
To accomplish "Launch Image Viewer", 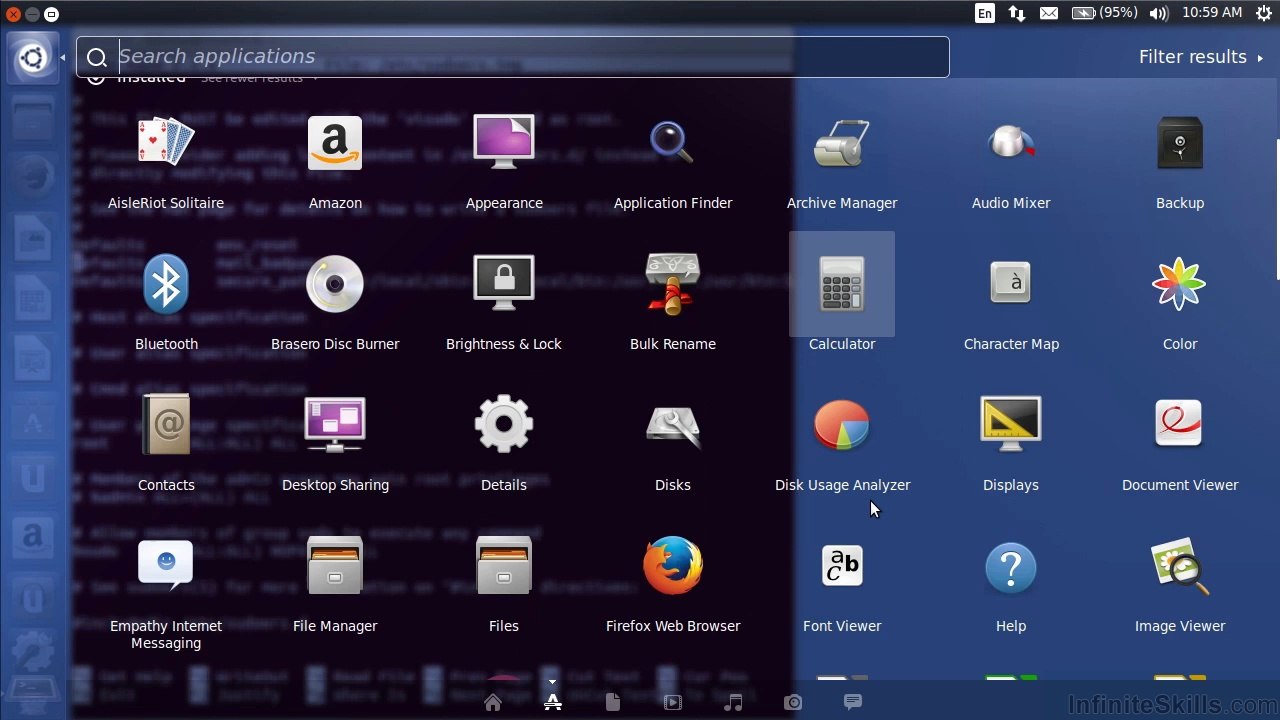I will point(1180,584).
